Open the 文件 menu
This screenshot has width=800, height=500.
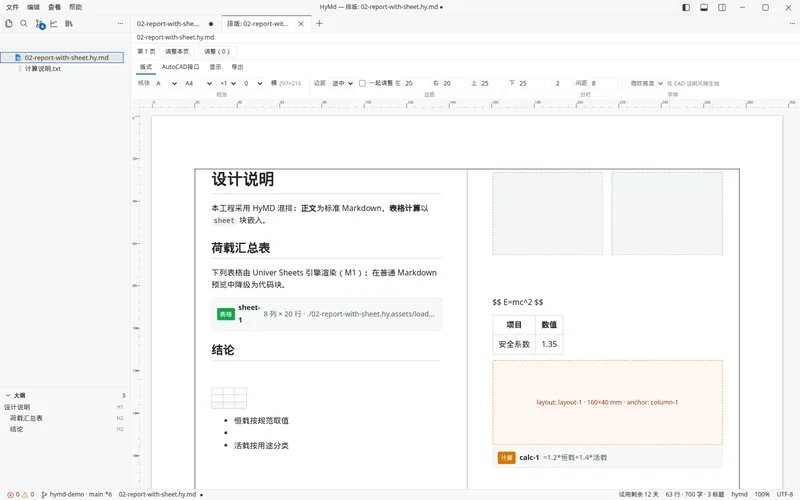click(x=12, y=7)
